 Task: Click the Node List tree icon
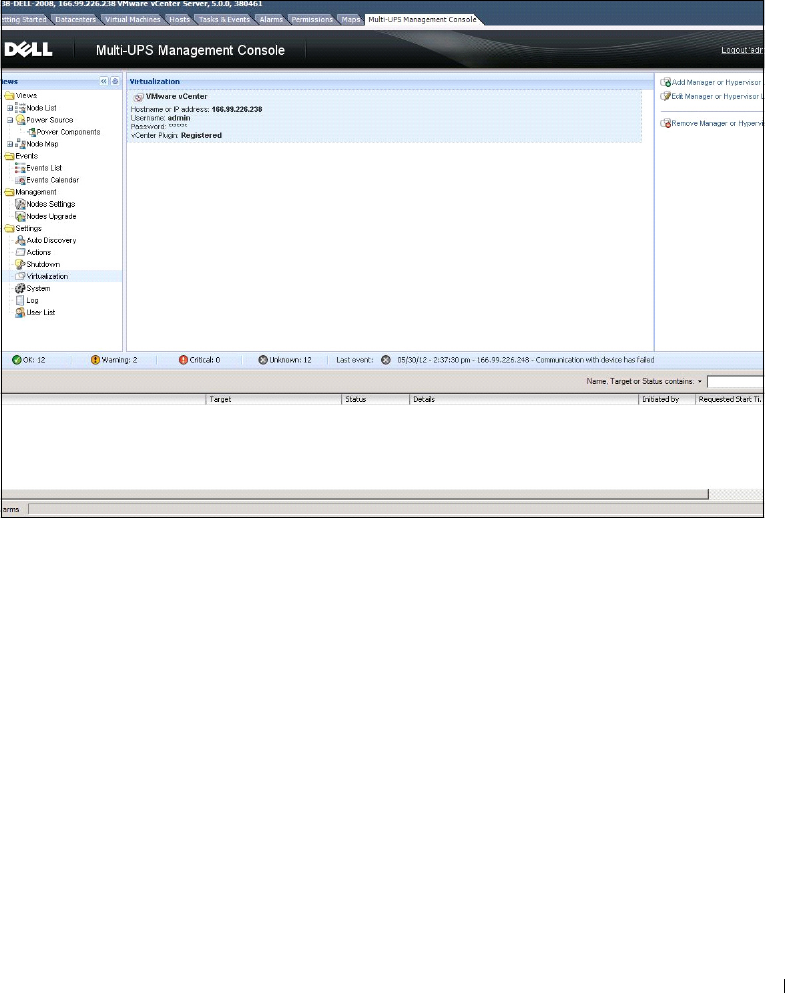(x=20, y=108)
